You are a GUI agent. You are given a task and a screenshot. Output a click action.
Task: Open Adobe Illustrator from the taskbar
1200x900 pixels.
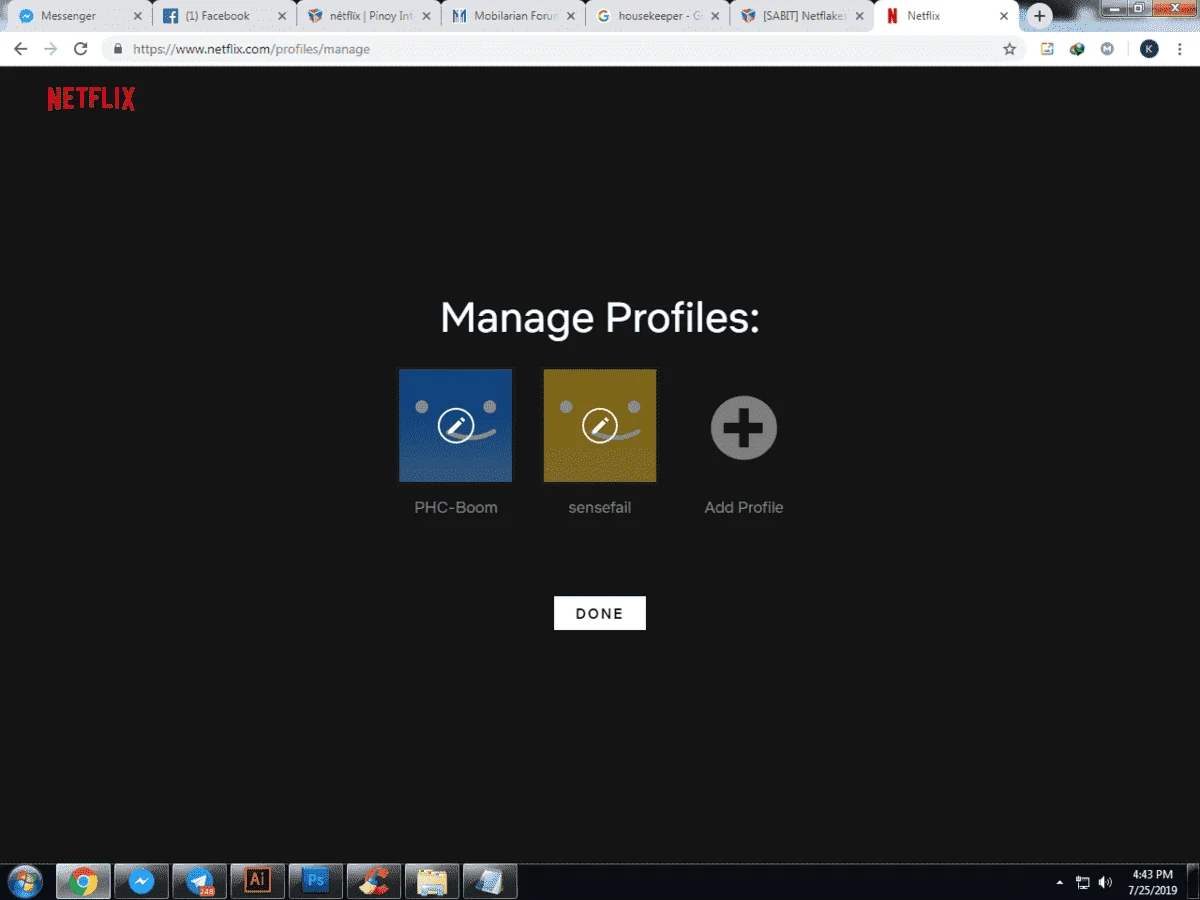click(257, 881)
